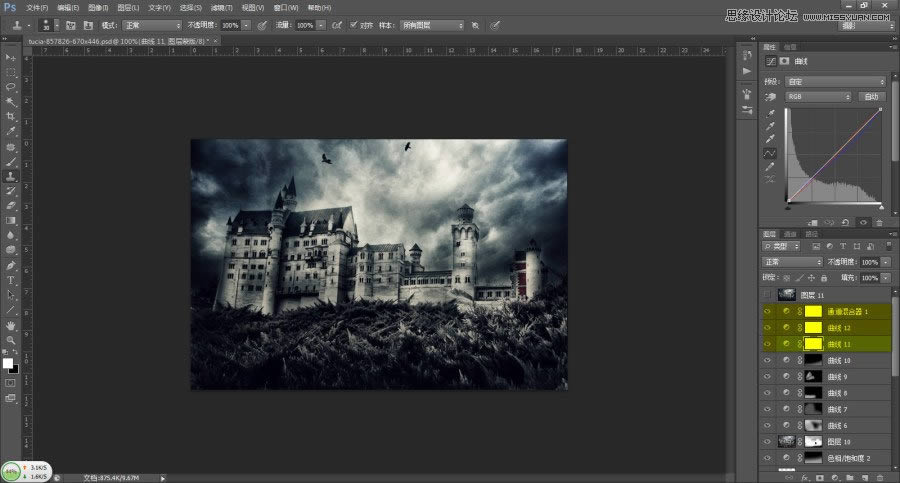This screenshot has height=483, width=900.
Task: Select the Lasso tool
Action: (x=10, y=87)
